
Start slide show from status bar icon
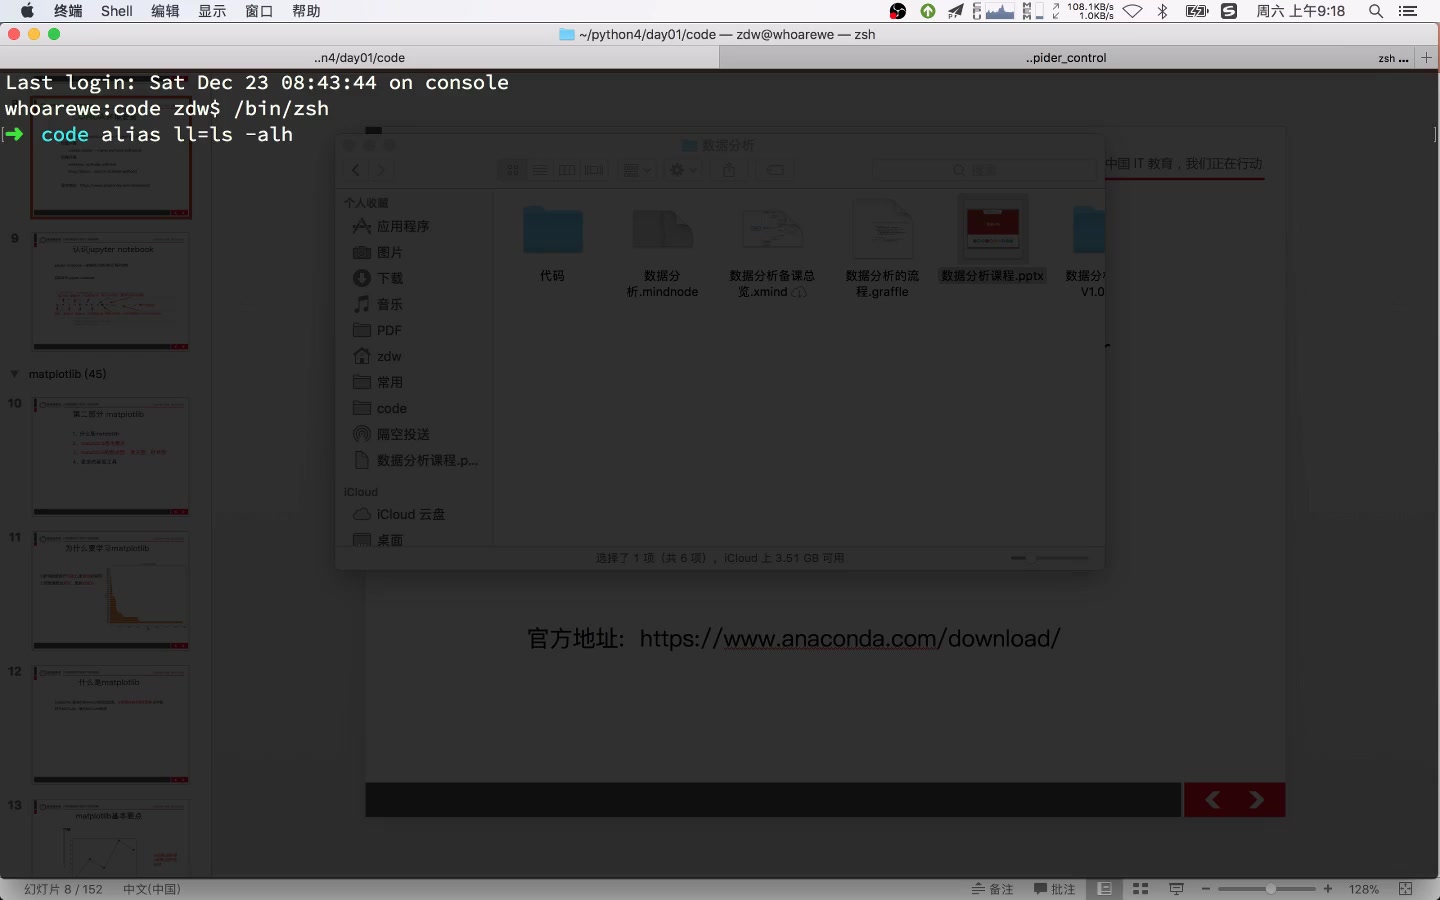coord(1176,888)
